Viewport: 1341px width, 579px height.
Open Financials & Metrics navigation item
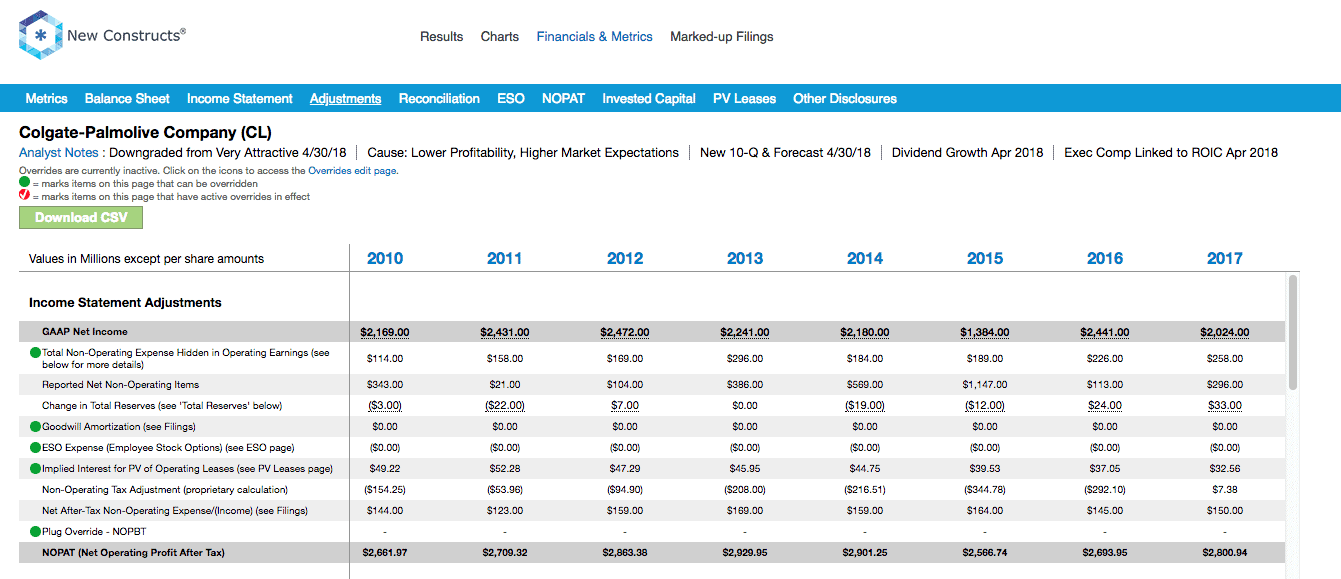pos(594,37)
